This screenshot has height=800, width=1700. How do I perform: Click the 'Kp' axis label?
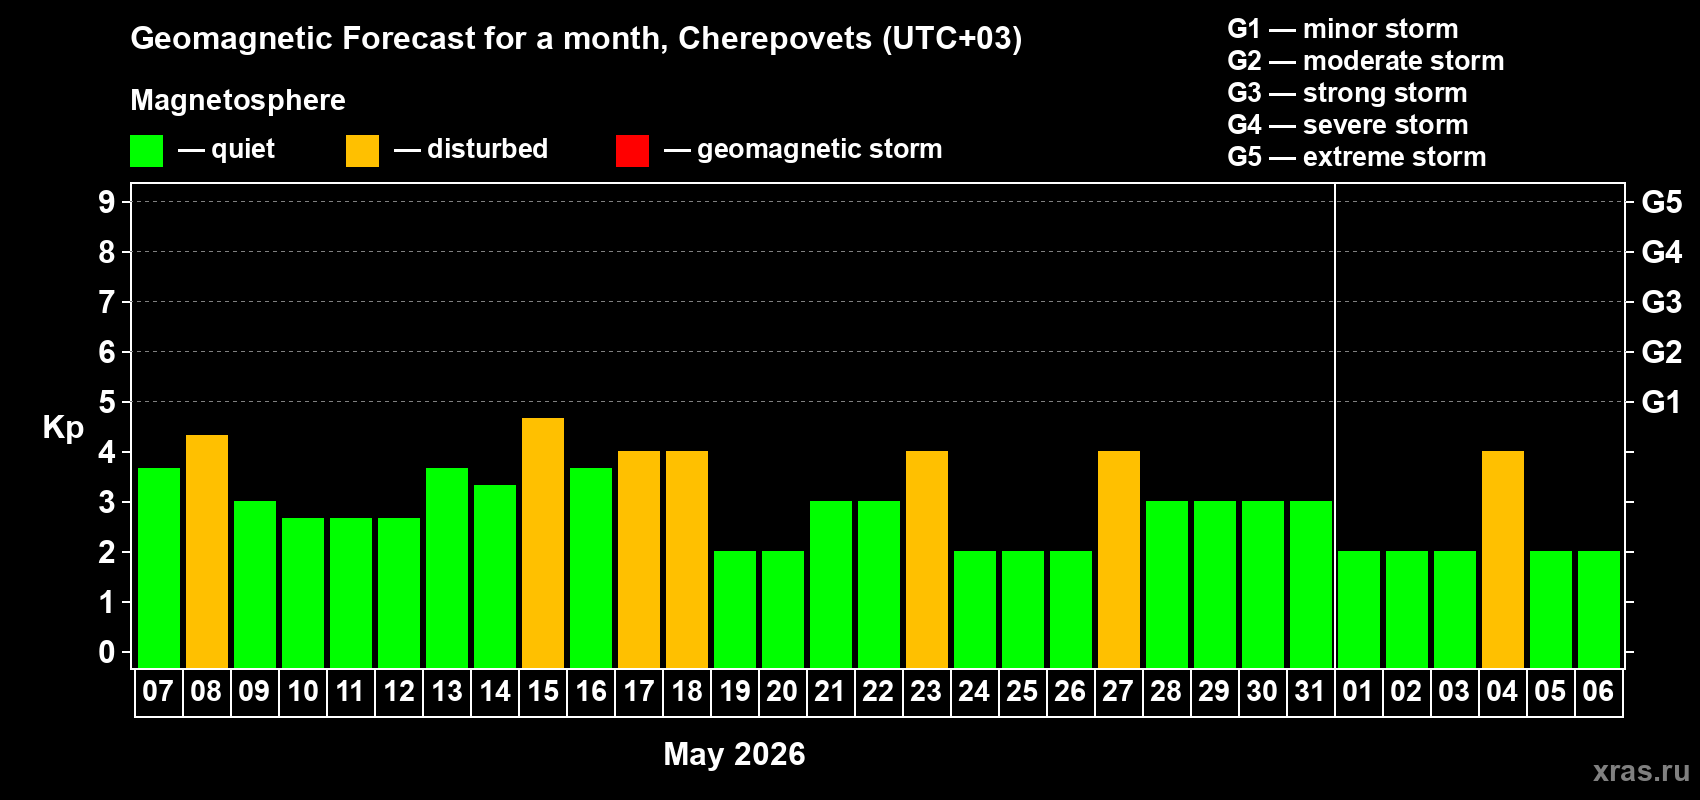(x=63, y=428)
